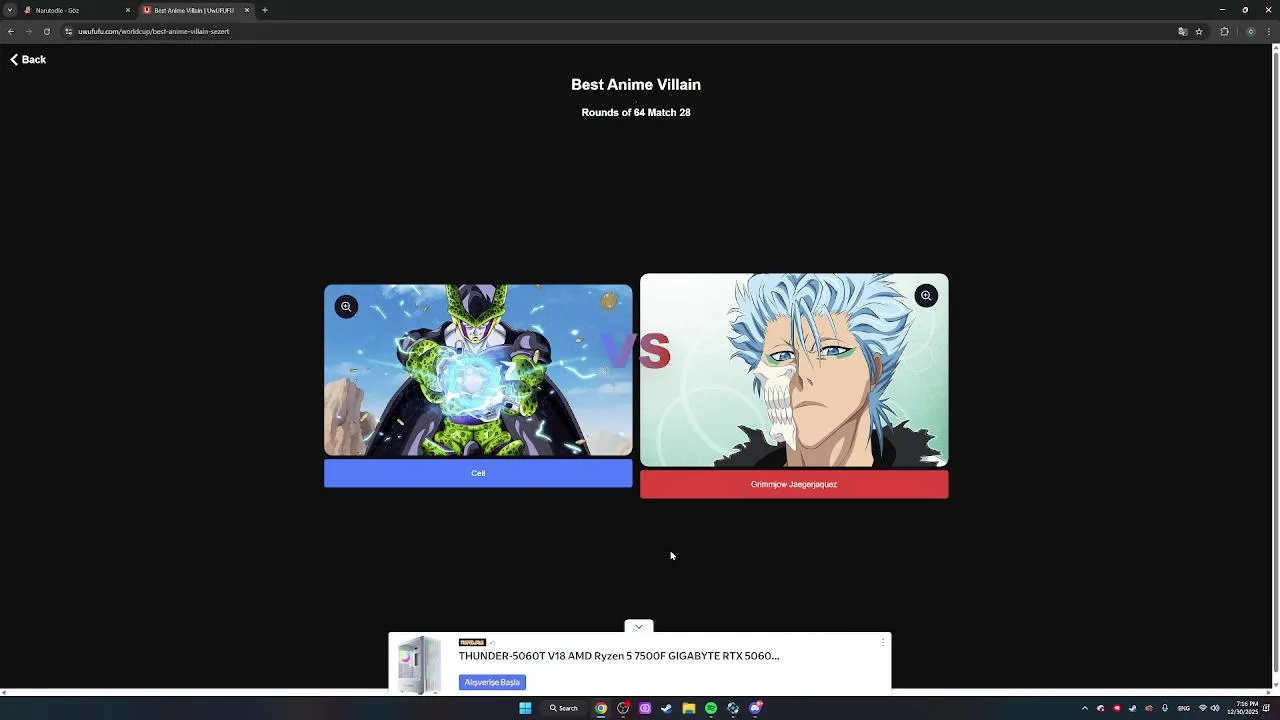
Task: Open the THUNDER-5060T ad headline
Action: pyautogui.click(x=619, y=656)
